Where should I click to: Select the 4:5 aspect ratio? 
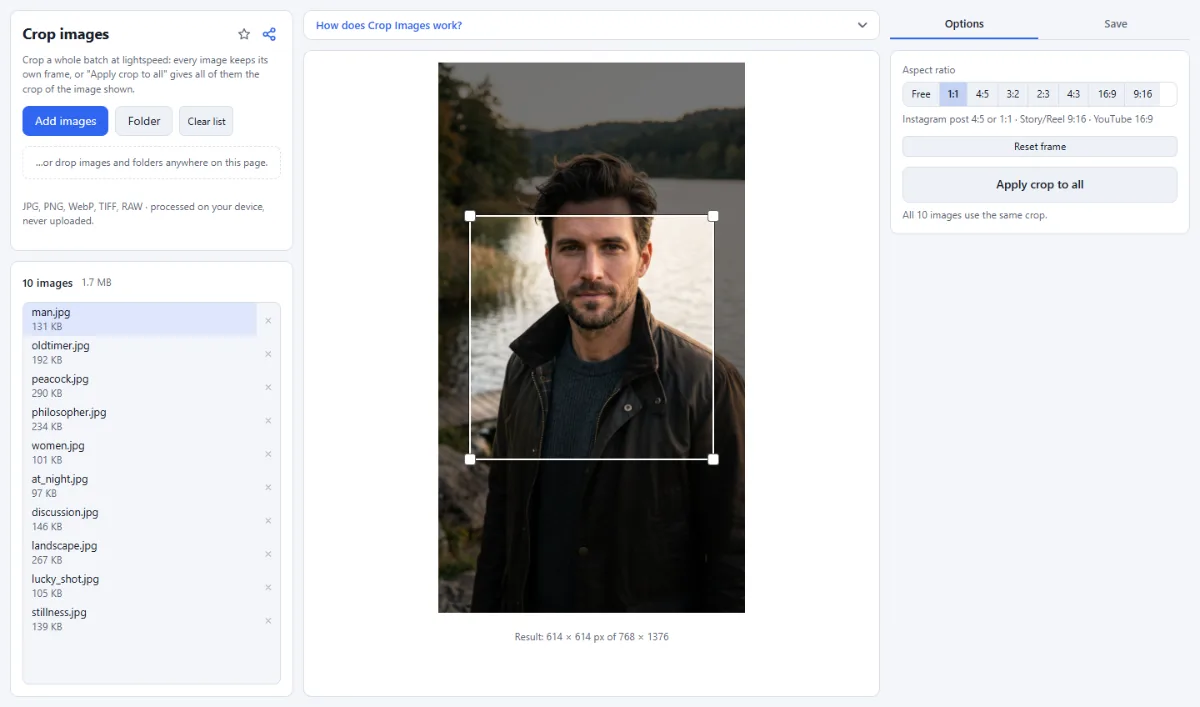[982, 94]
